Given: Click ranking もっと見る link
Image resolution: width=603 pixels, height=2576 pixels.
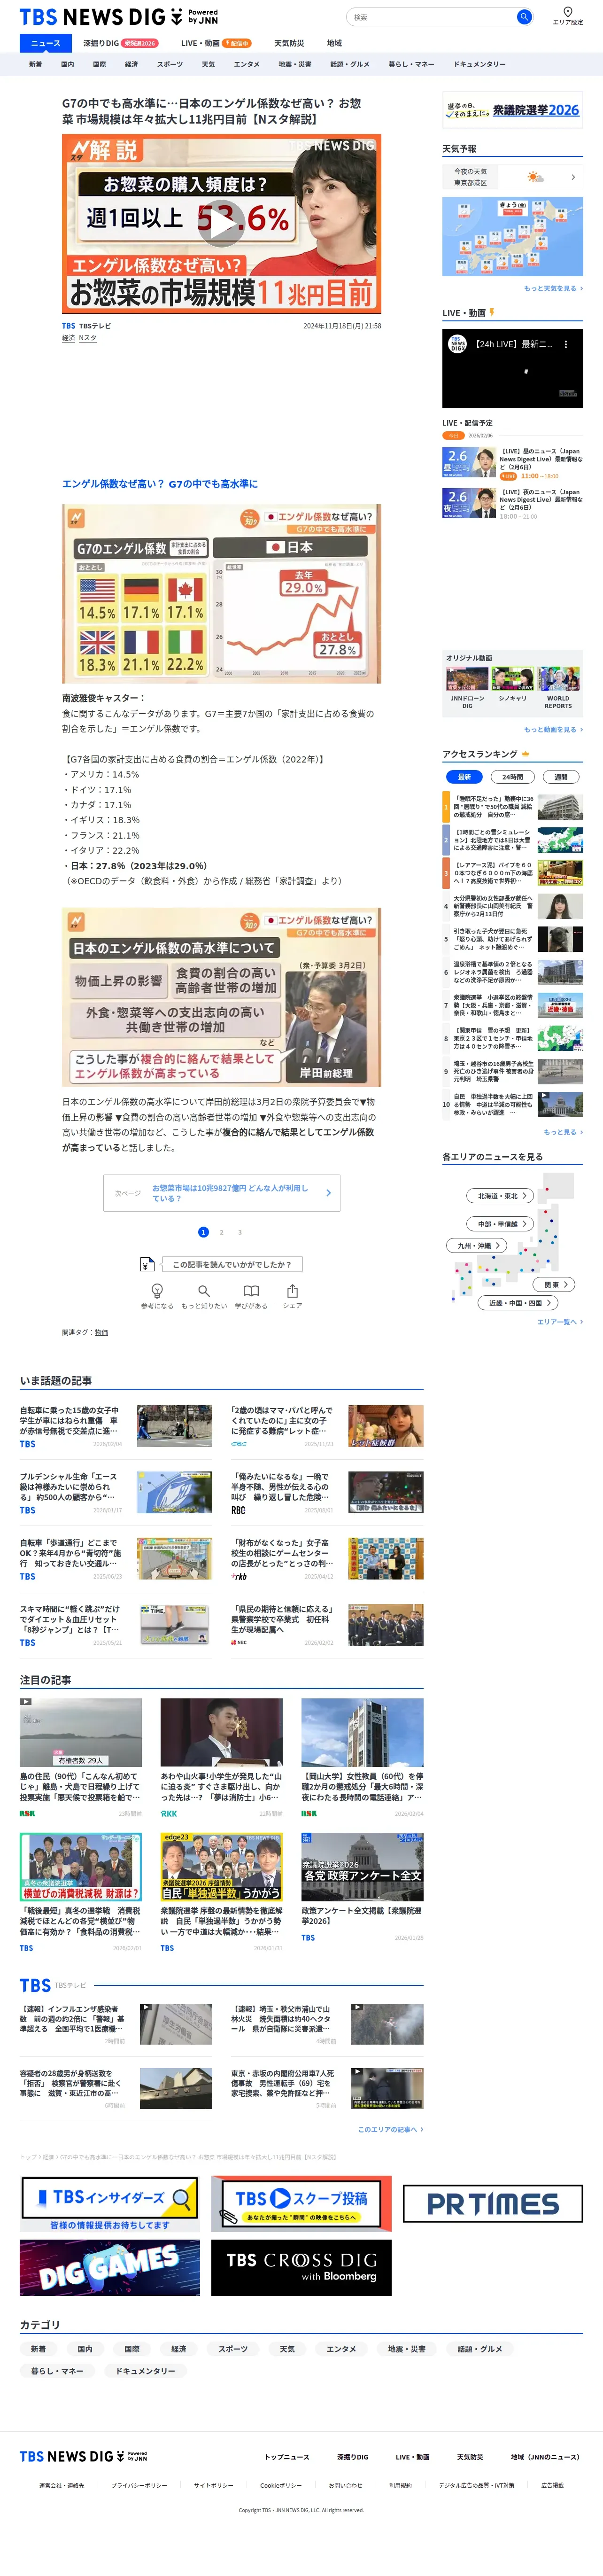Looking at the screenshot, I should pos(563,1132).
